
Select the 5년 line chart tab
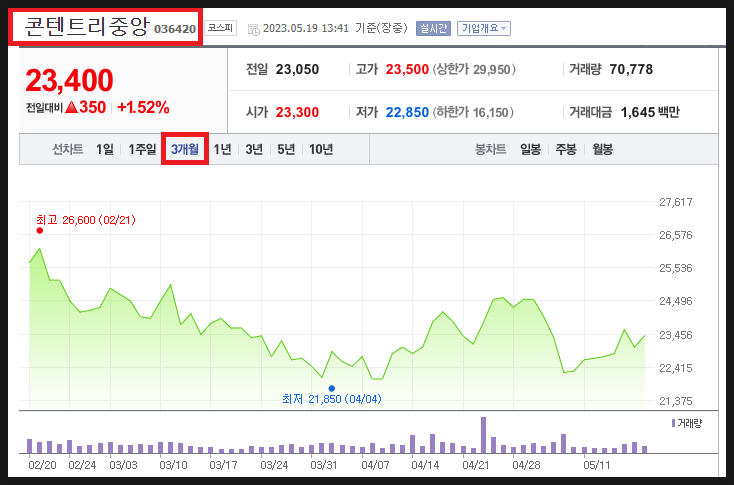click(x=286, y=149)
